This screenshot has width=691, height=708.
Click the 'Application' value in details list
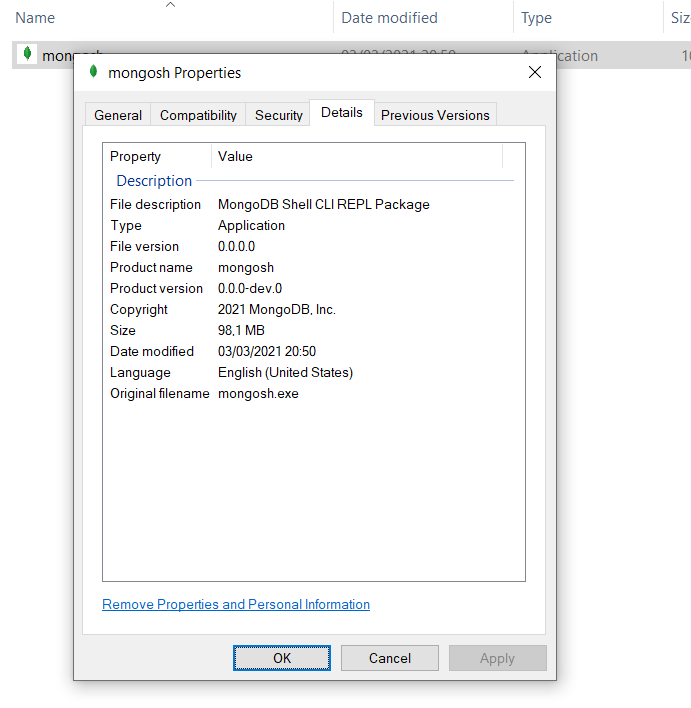(251, 225)
